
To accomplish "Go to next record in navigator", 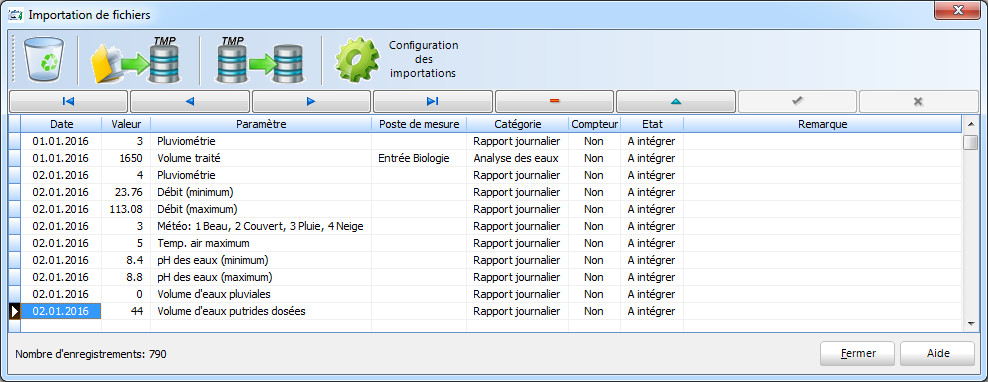I will tap(311, 101).
